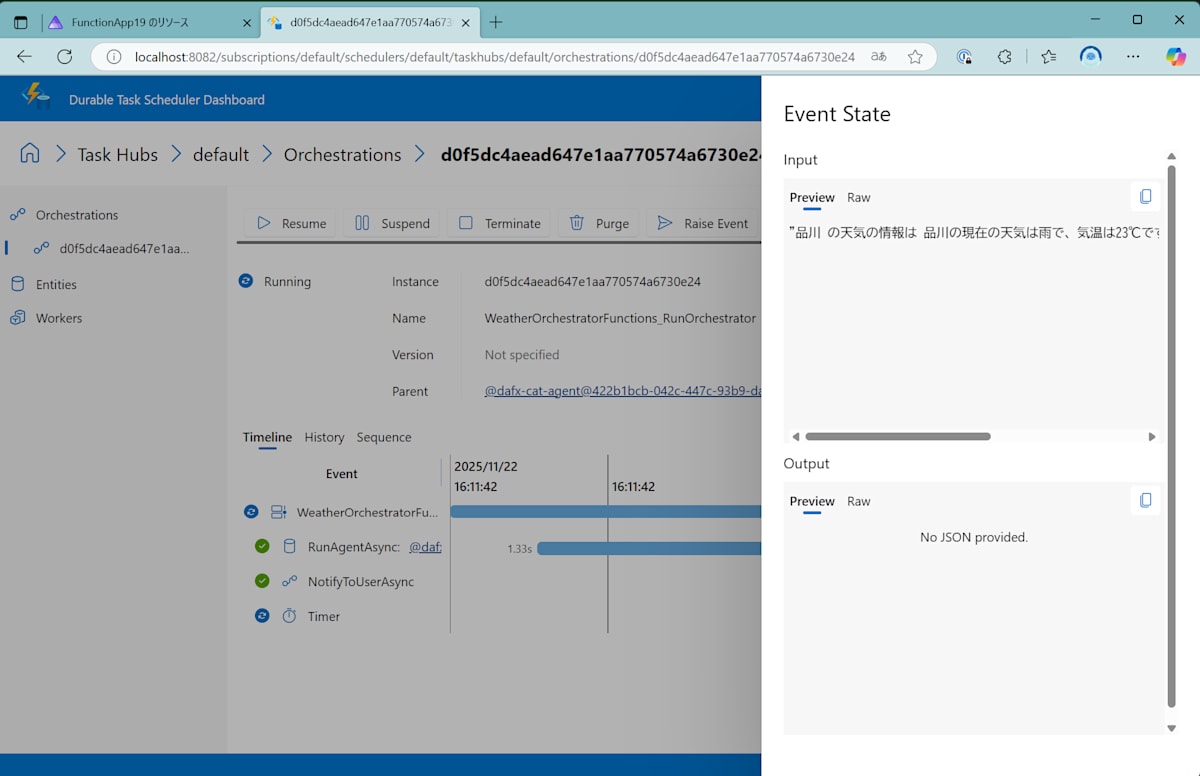The height and width of the screenshot is (776, 1200).
Task: Click the tracking prevention shield icon
Action: tap(964, 57)
